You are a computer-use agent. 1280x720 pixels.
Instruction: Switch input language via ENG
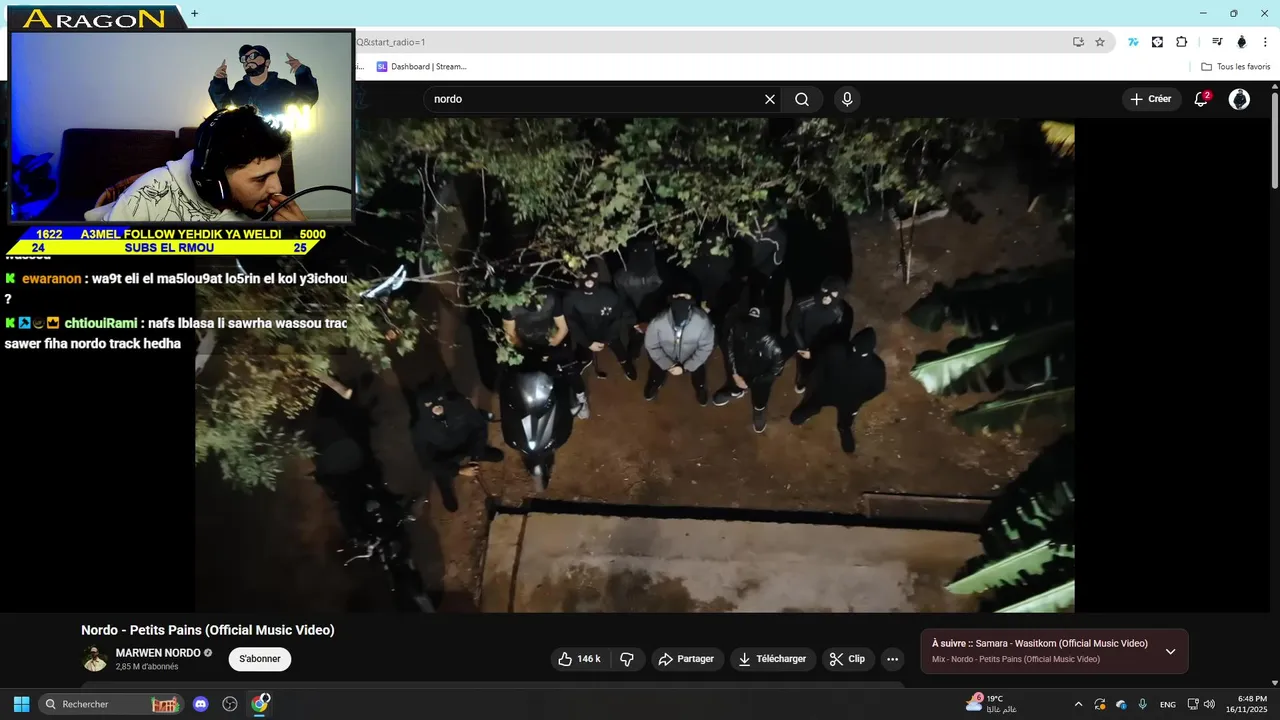pos(1168,704)
